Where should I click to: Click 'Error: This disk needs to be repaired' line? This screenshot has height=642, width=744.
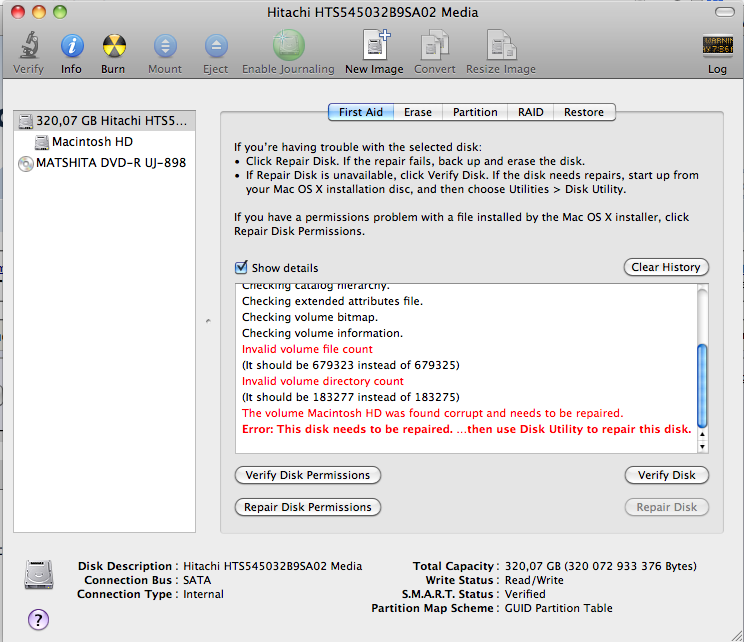coord(466,429)
